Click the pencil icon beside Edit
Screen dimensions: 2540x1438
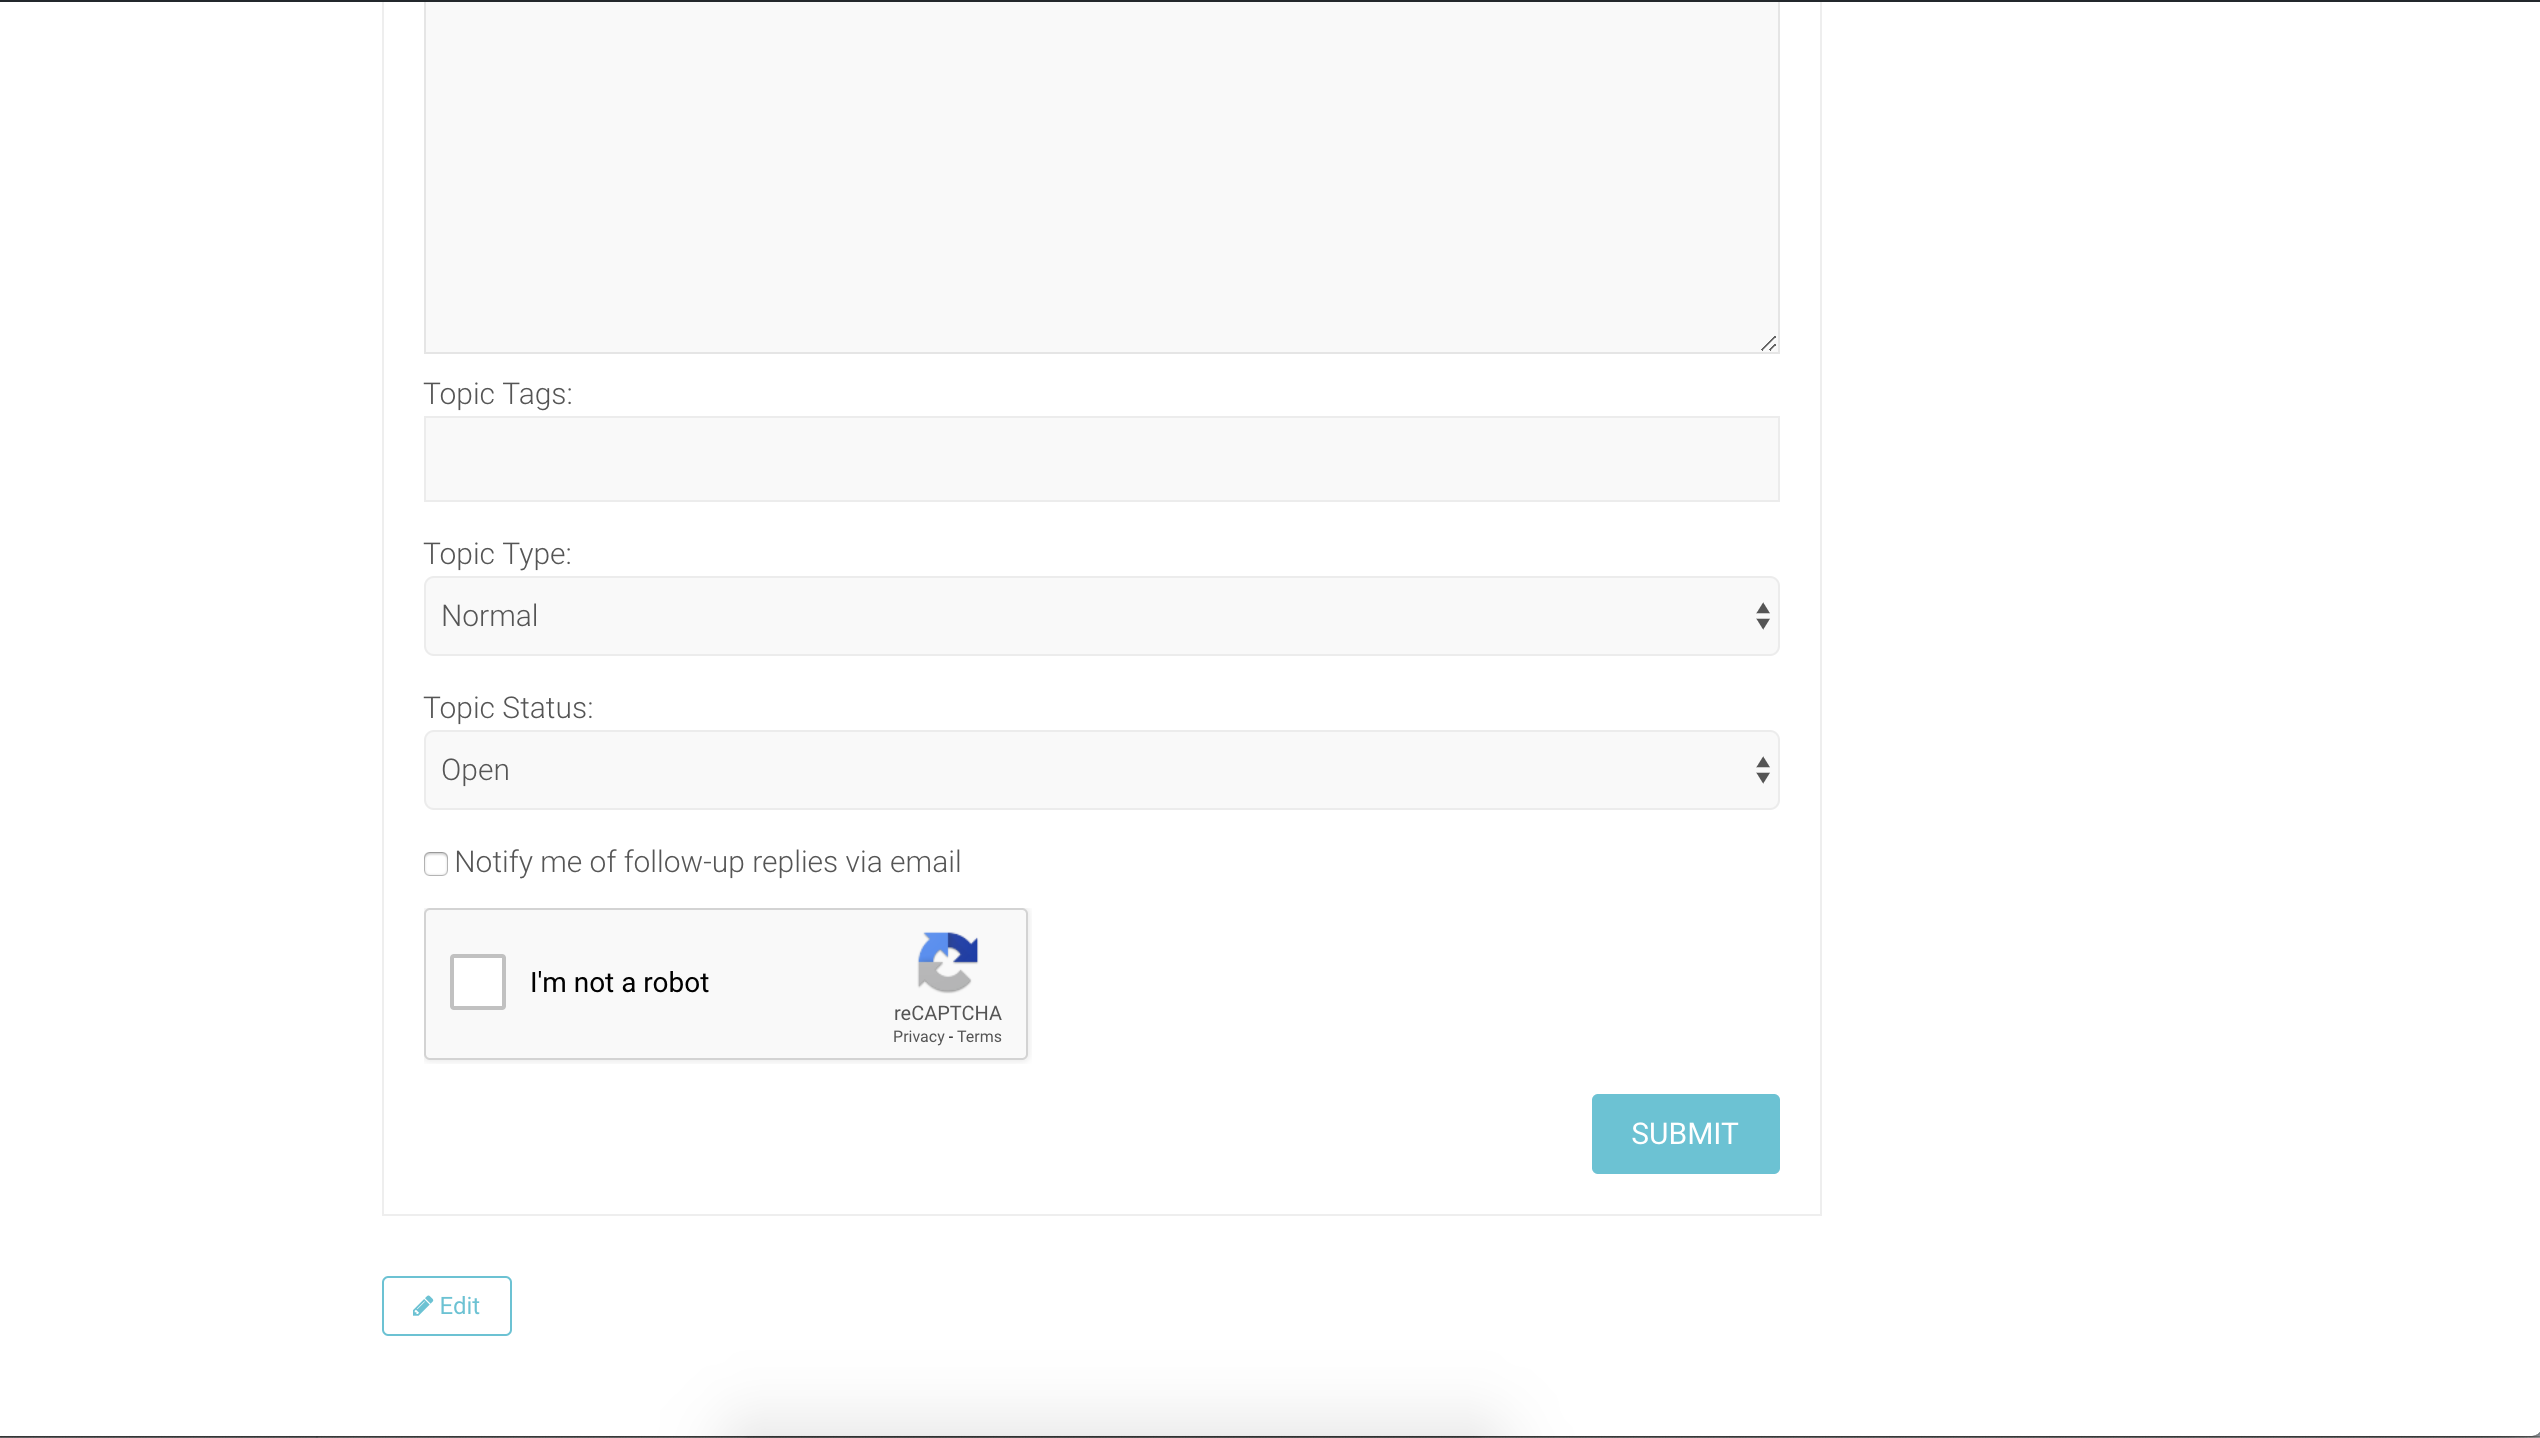(423, 1306)
